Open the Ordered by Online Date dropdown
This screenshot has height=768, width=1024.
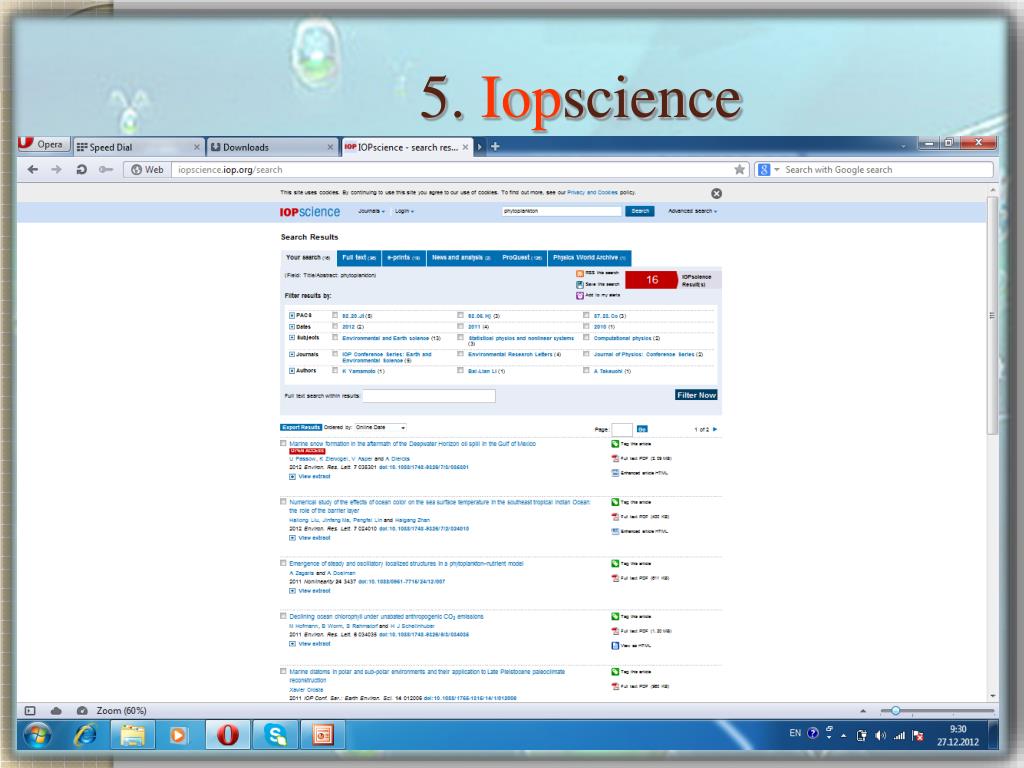pyautogui.click(x=381, y=427)
